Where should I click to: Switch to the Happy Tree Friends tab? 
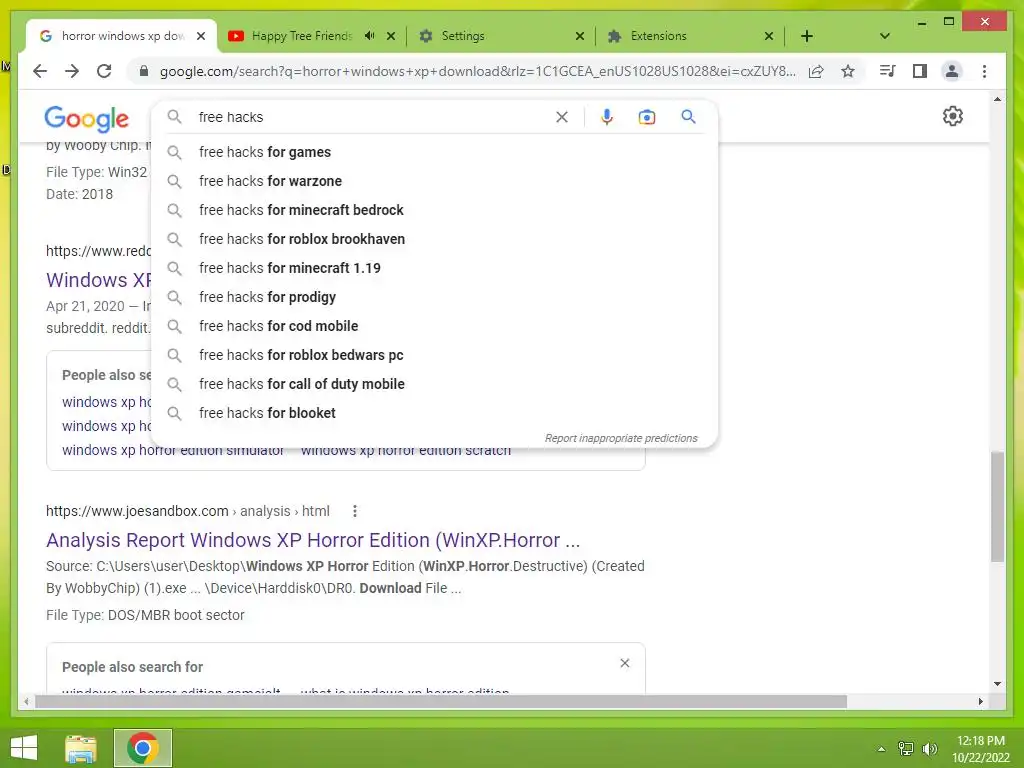tap(302, 36)
